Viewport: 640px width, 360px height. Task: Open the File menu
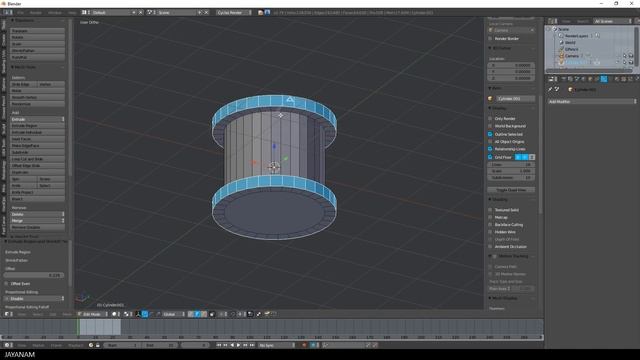[x=20, y=12]
